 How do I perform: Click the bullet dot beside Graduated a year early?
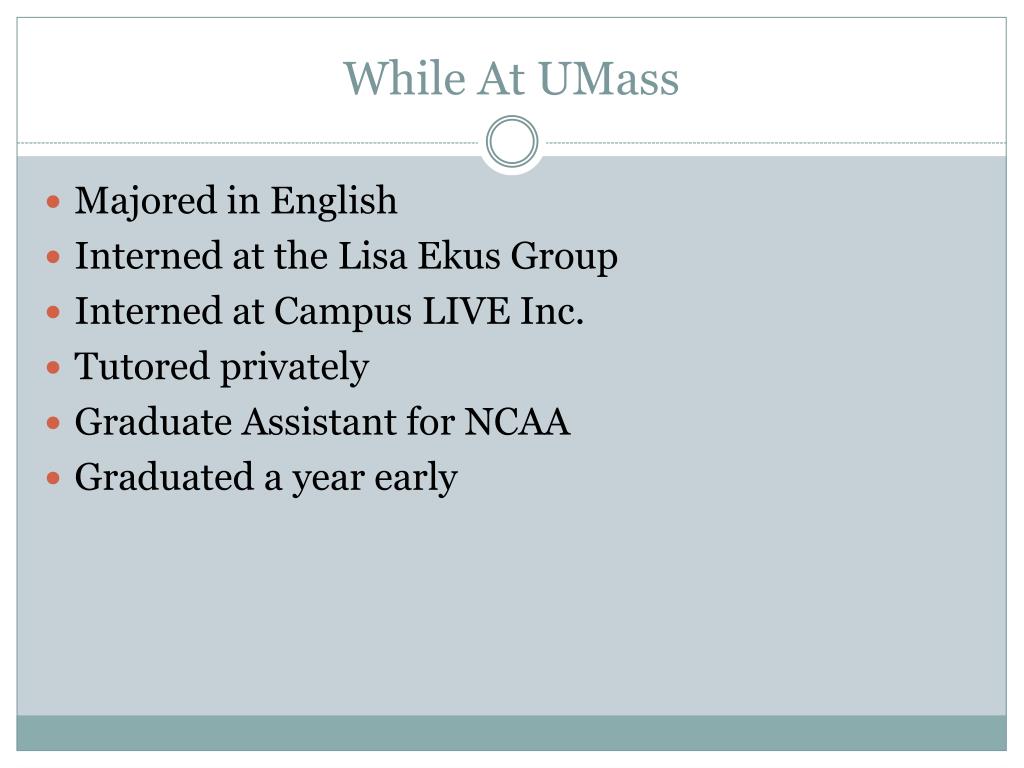click(x=54, y=479)
